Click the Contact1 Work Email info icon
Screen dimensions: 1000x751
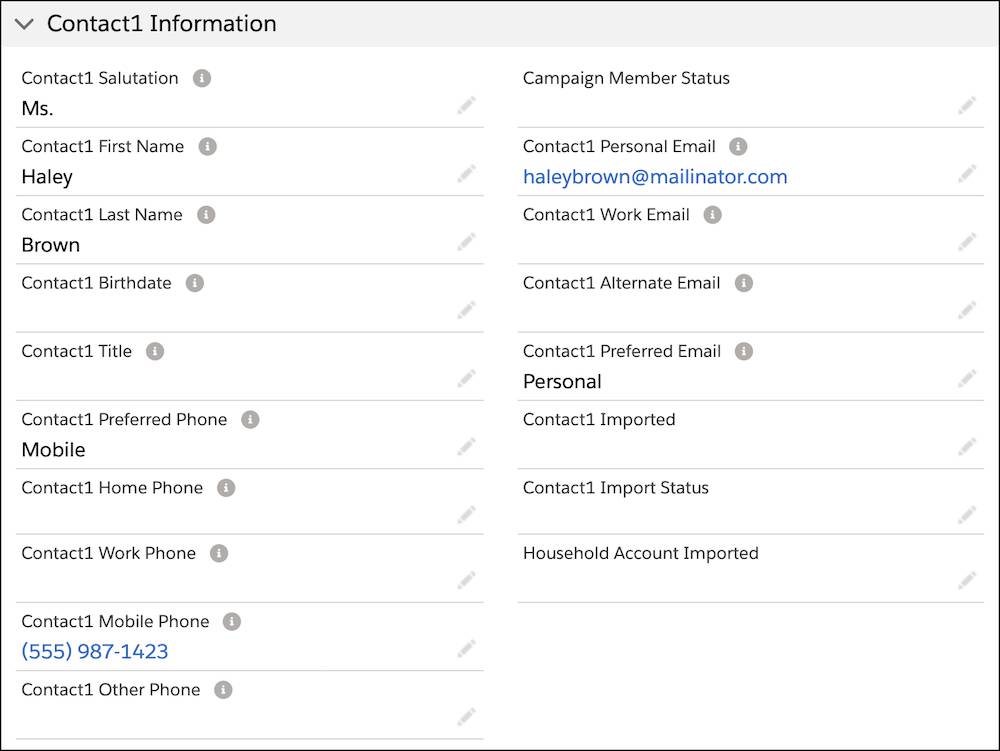[x=712, y=215]
